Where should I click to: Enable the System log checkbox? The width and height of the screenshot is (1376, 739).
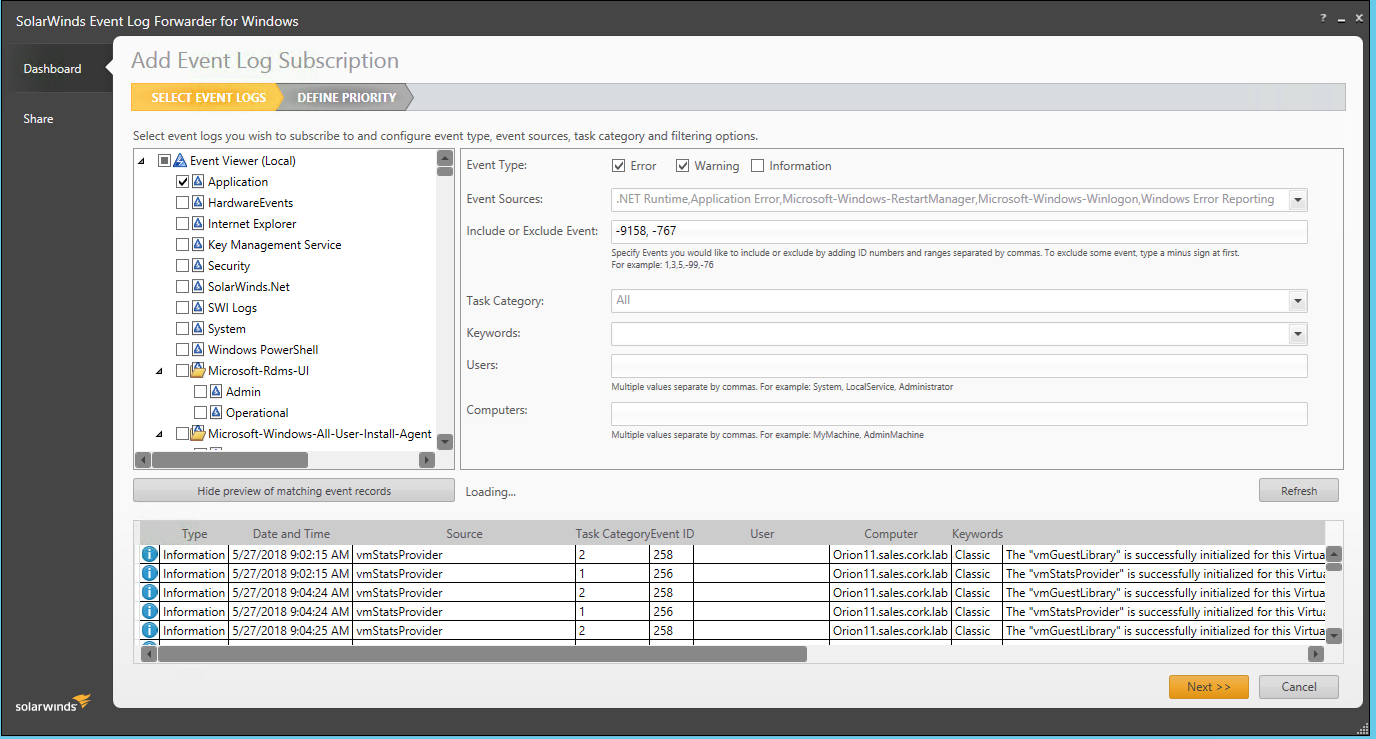[x=183, y=328]
